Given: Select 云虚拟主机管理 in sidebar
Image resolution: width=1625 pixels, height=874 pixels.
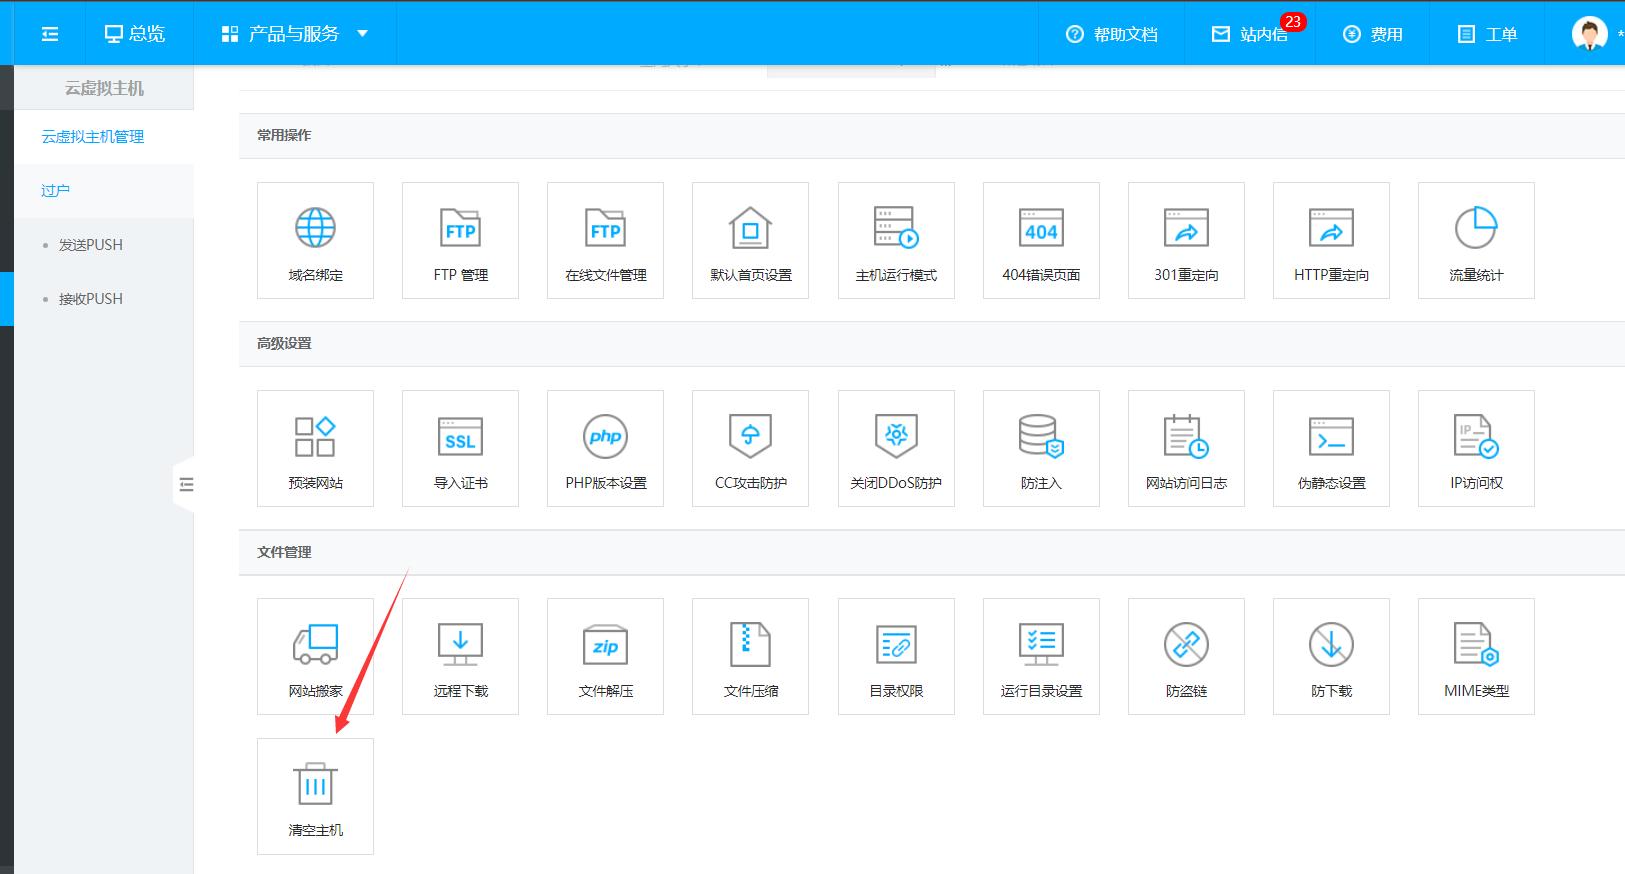Looking at the screenshot, I should coord(93,137).
